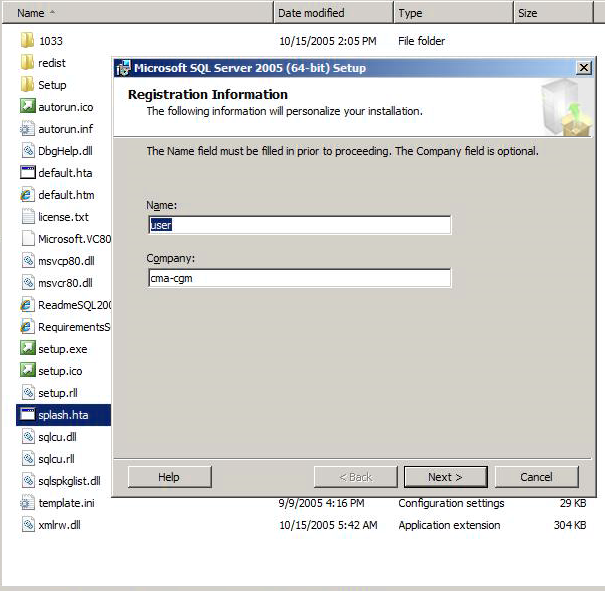This screenshot has width=605, height=591.
Task: Open setup Help button
Action: (x=169, y=477)
